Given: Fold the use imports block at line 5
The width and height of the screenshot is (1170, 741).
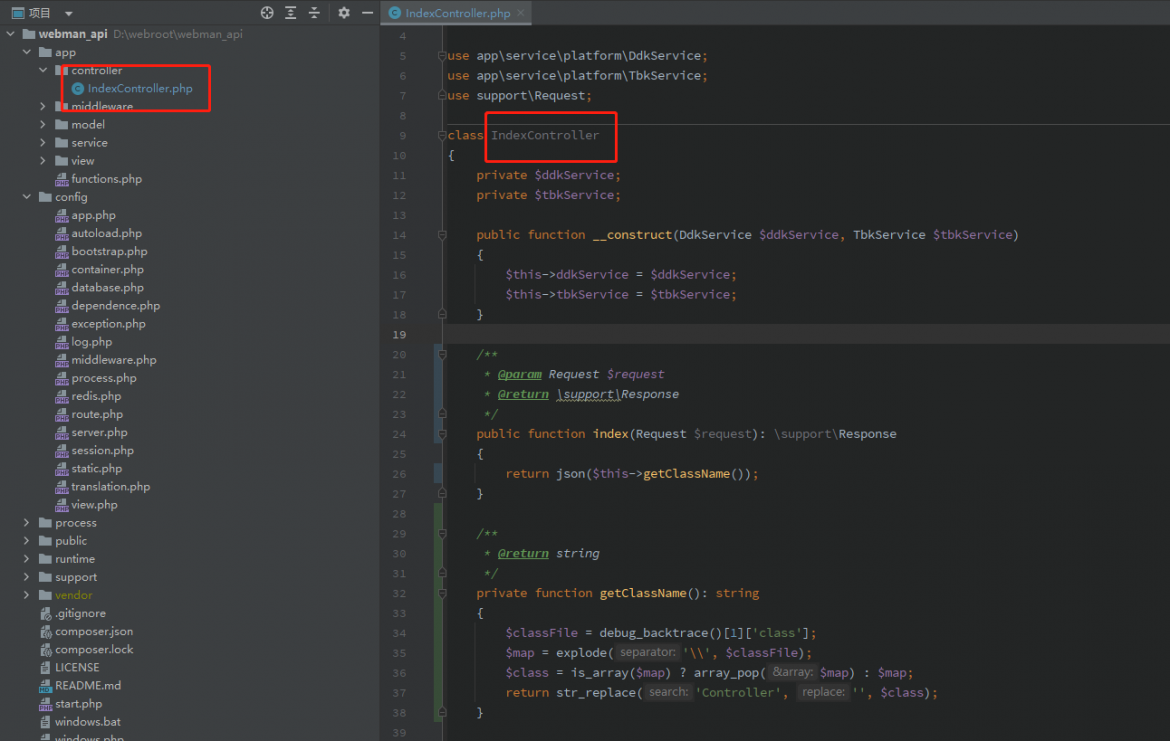Looking at the screenshot, I should point(442,56).
